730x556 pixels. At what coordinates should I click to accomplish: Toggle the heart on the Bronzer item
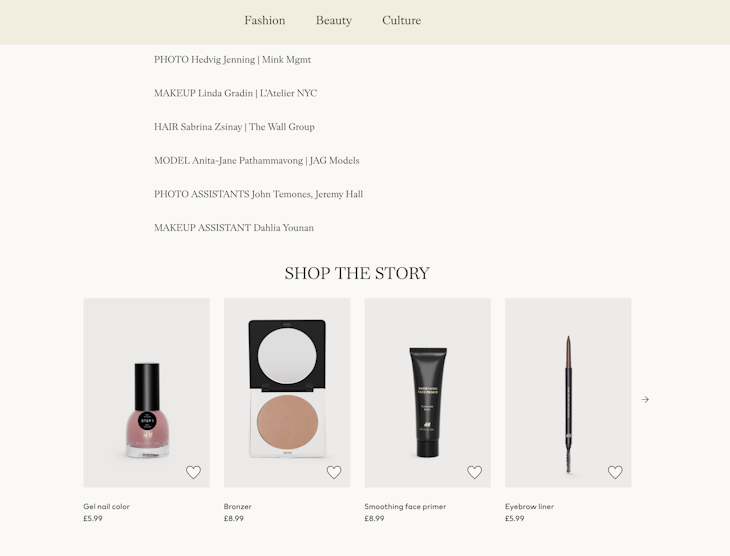334,472
